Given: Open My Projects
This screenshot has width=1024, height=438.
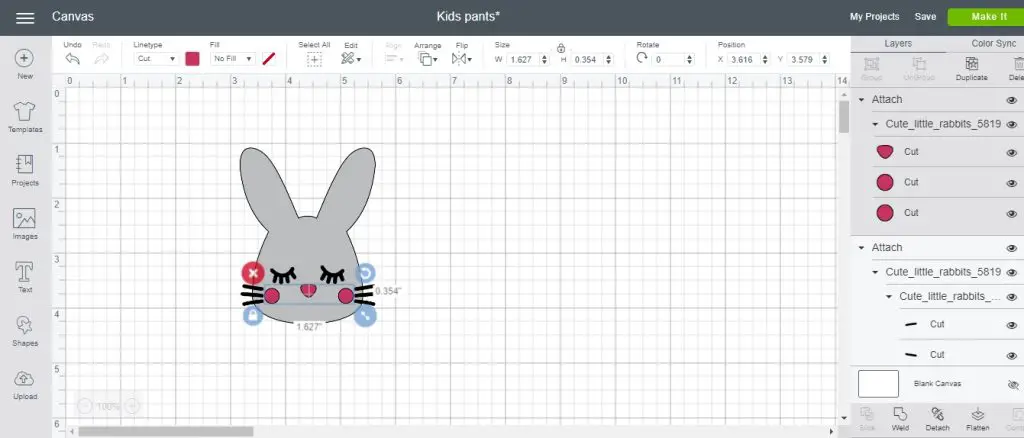Looking at the screenshot, I should (x=874, y=17).
